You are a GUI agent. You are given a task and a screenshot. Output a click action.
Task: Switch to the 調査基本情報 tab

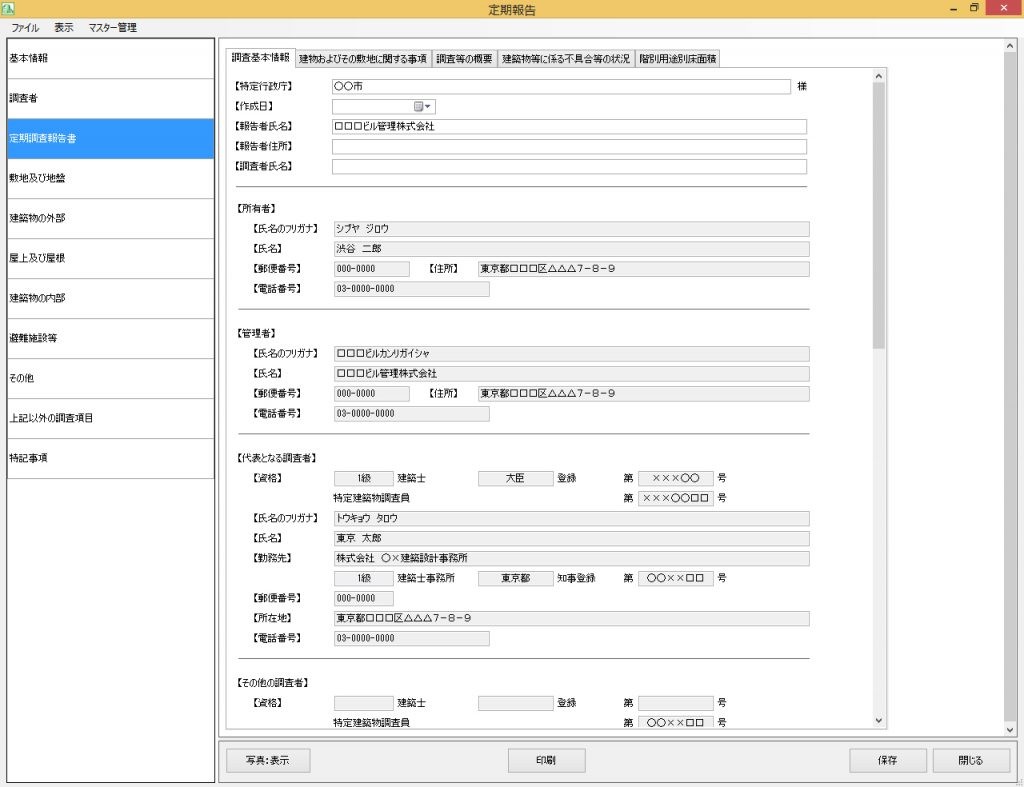pos(261,57)
